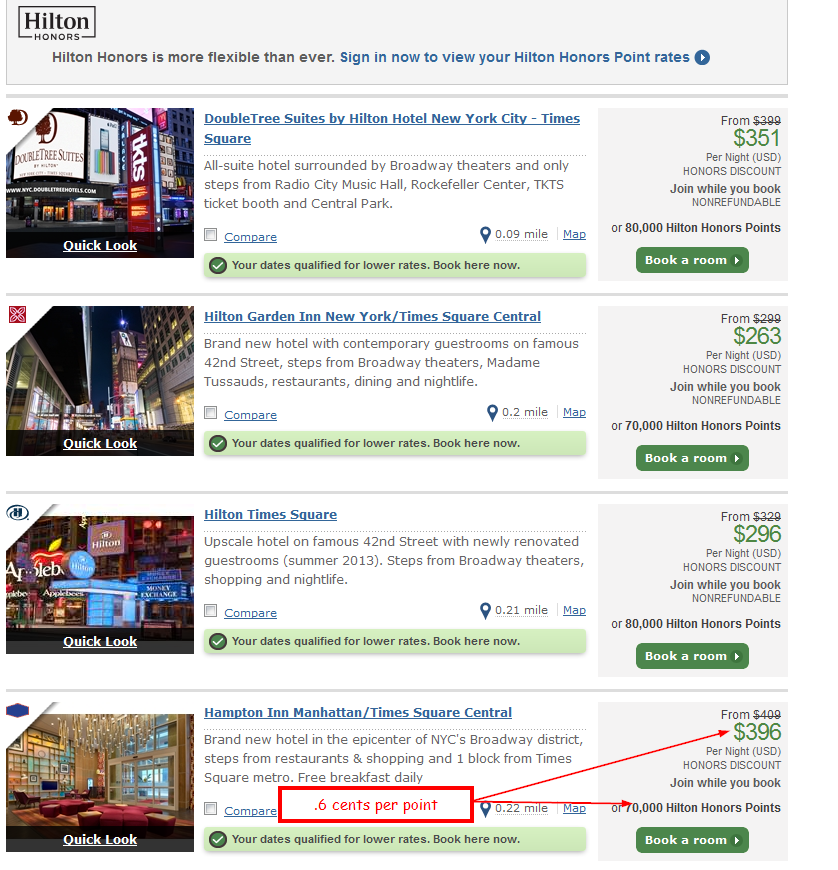Click the 0.09 mile distance text
Screen dimensions: 838x870
(521, 234)
